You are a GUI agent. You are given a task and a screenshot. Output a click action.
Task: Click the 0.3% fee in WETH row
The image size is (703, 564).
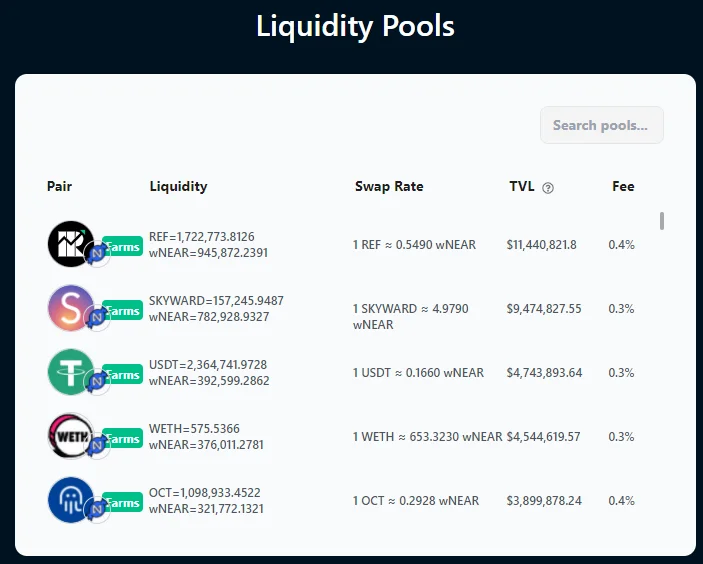click(x=621, y=437)
